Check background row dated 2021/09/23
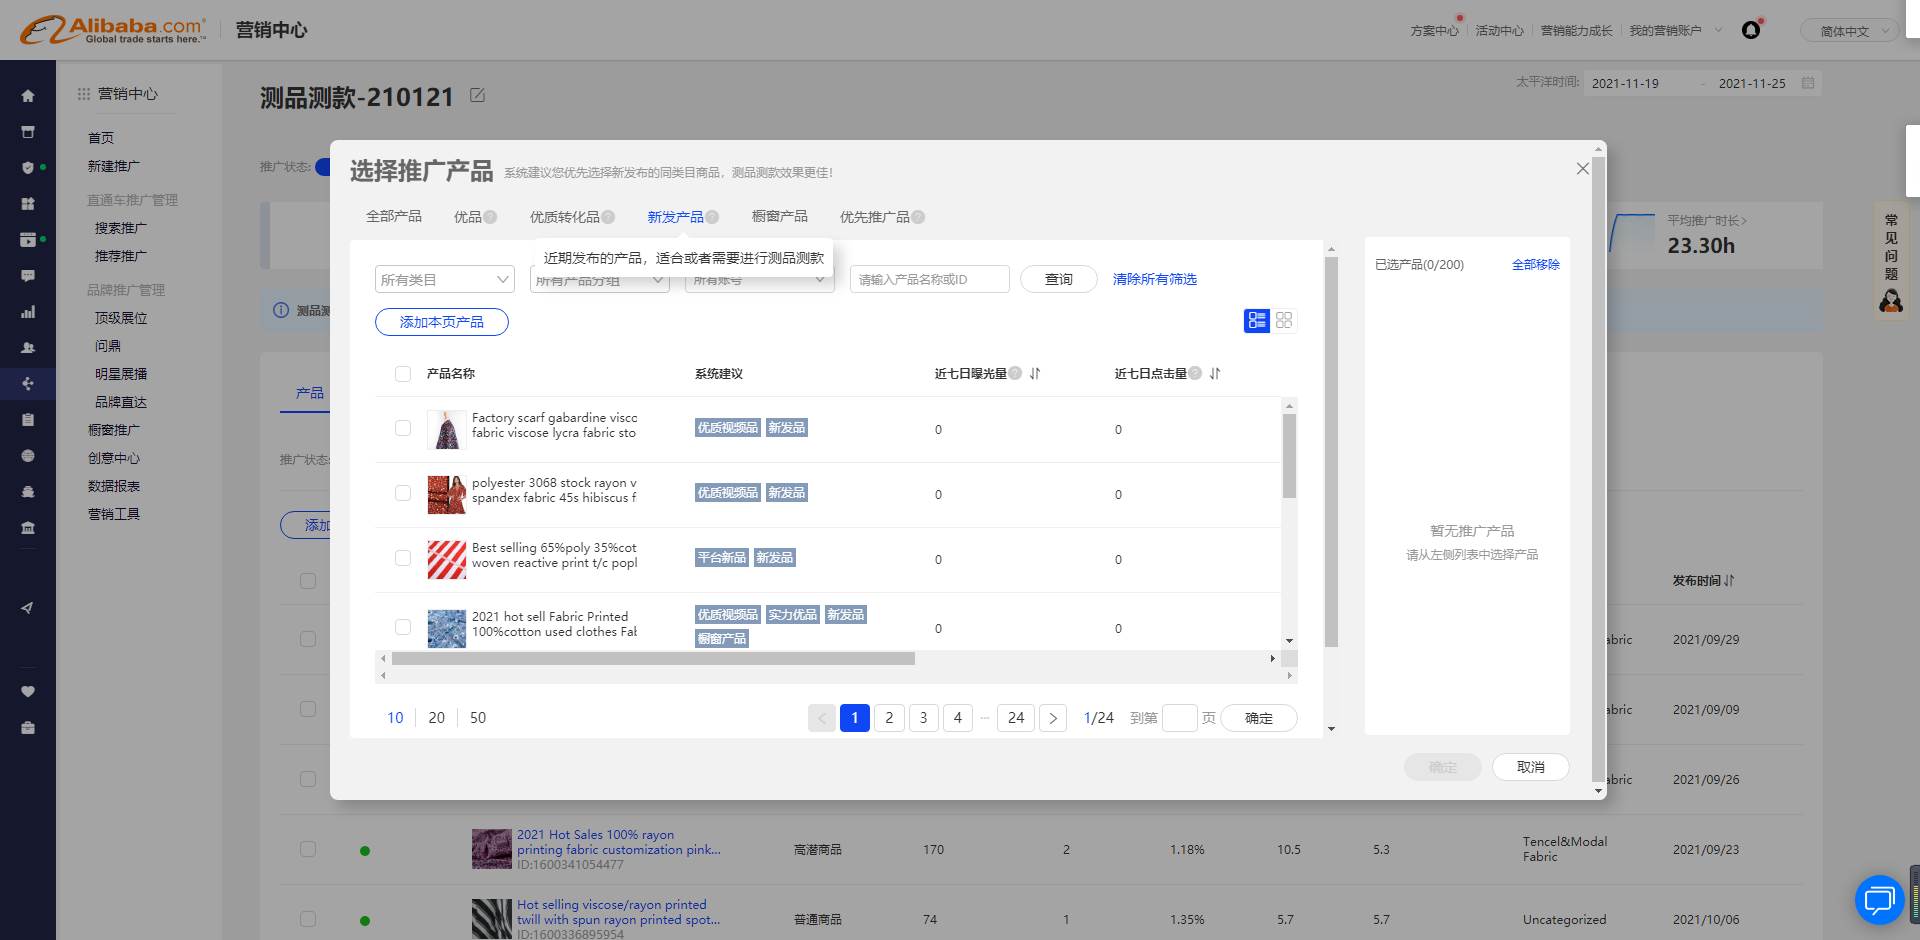 pyautogui.click(x=308, y=849)
